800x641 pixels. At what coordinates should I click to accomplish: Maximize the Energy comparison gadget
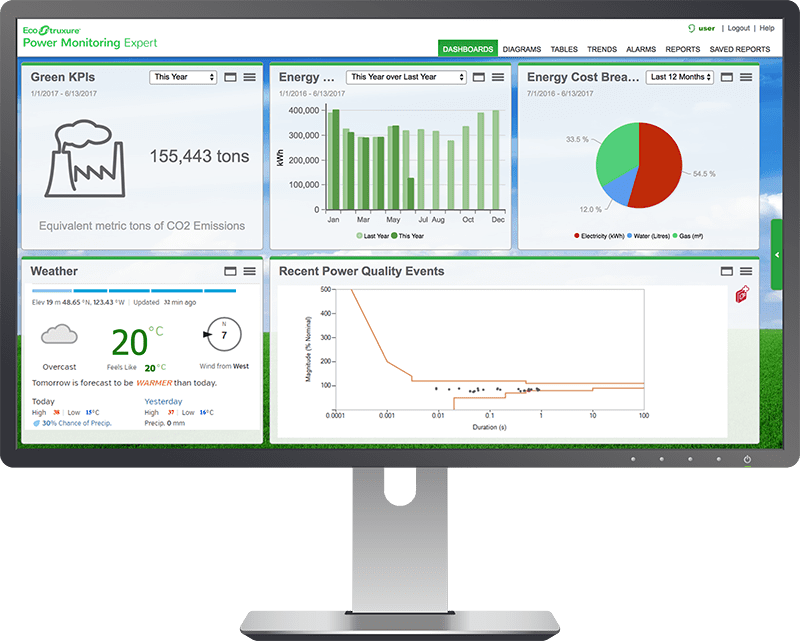[x=480, y=77]
